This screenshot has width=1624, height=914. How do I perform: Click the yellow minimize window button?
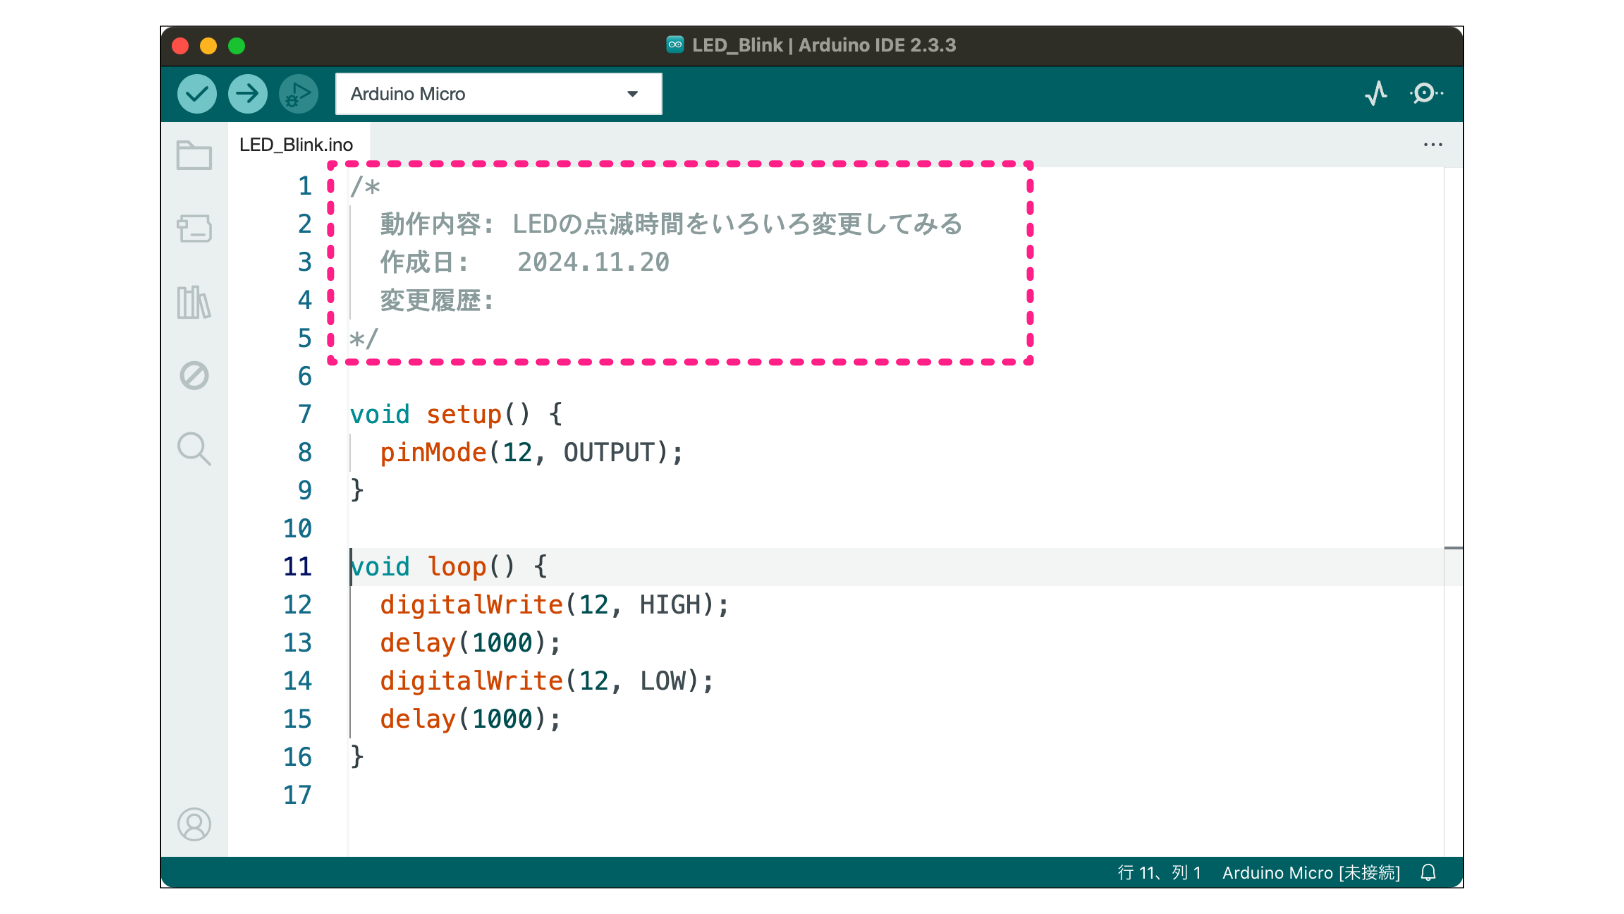pos(208,46)
